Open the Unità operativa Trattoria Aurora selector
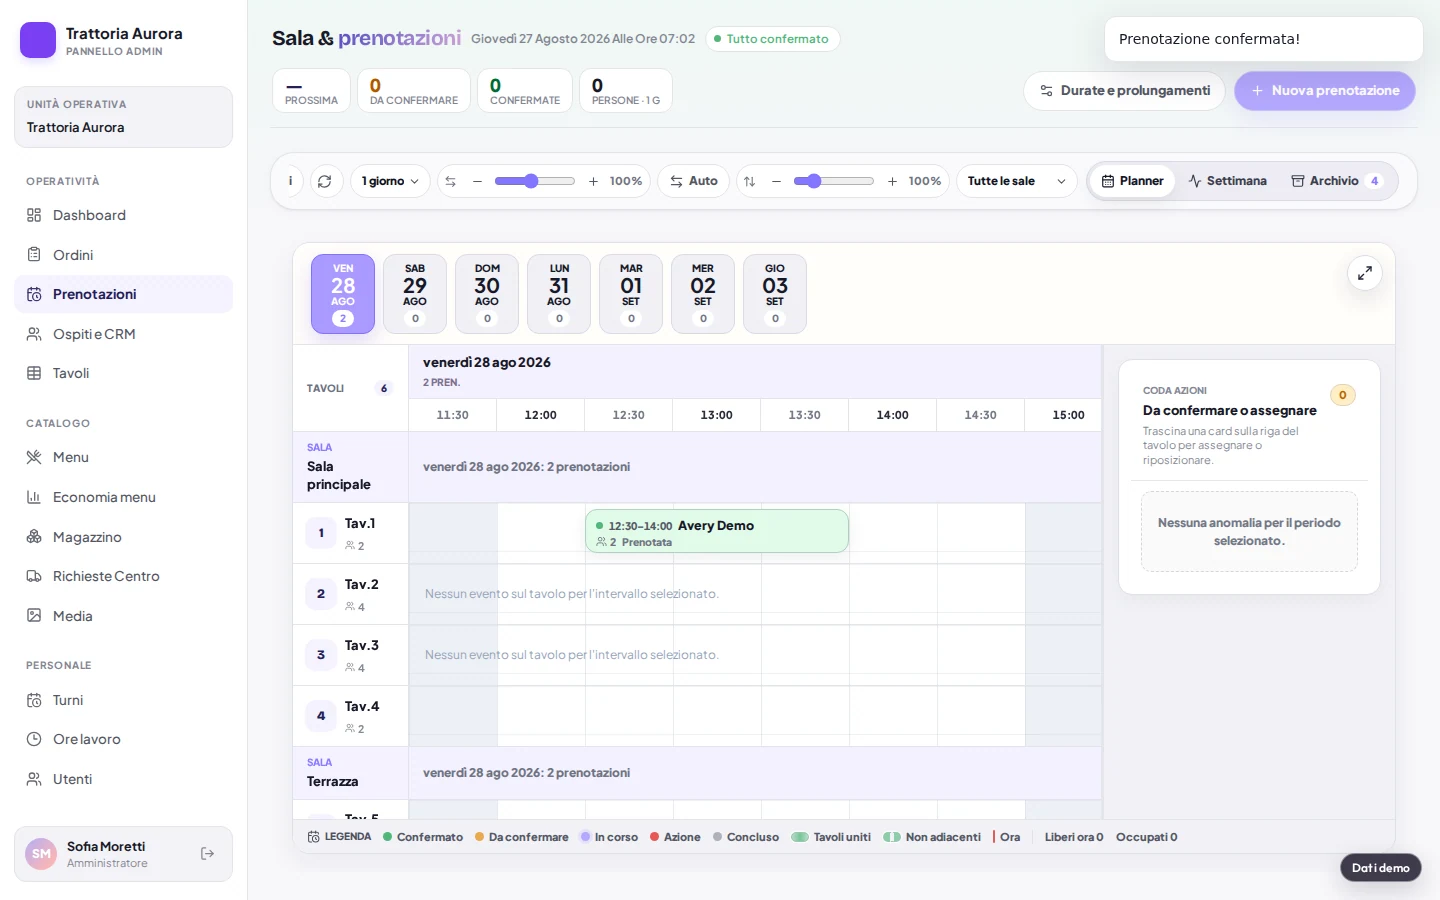This screenshot has width=1440, height=900. (x=123, y=117)
